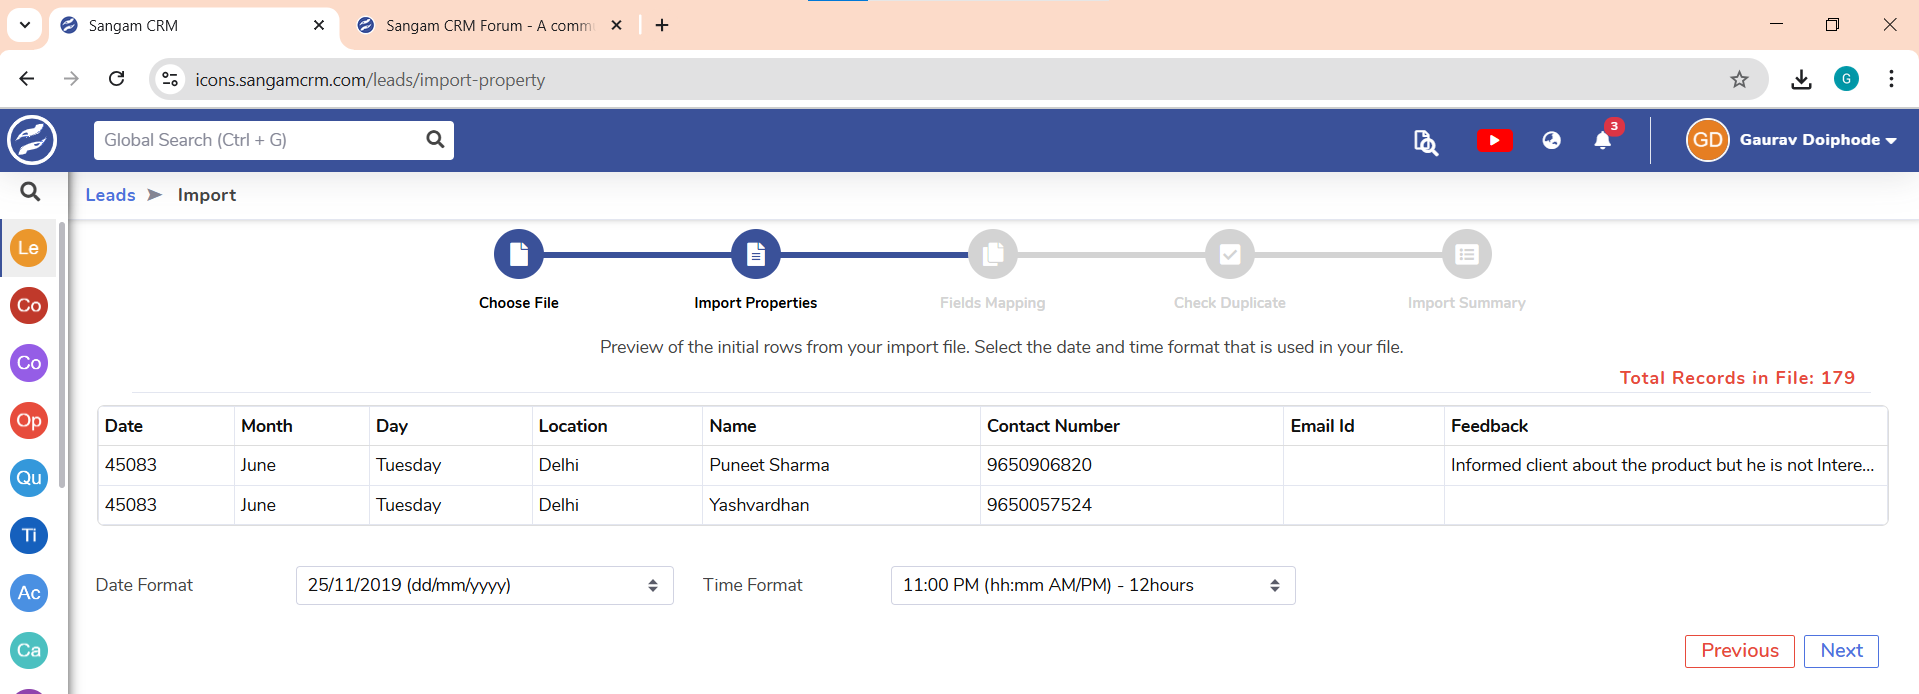The image size is (1919, 694).
Task: Click the document search icon in header
Action: click(x=1425, y=142)
